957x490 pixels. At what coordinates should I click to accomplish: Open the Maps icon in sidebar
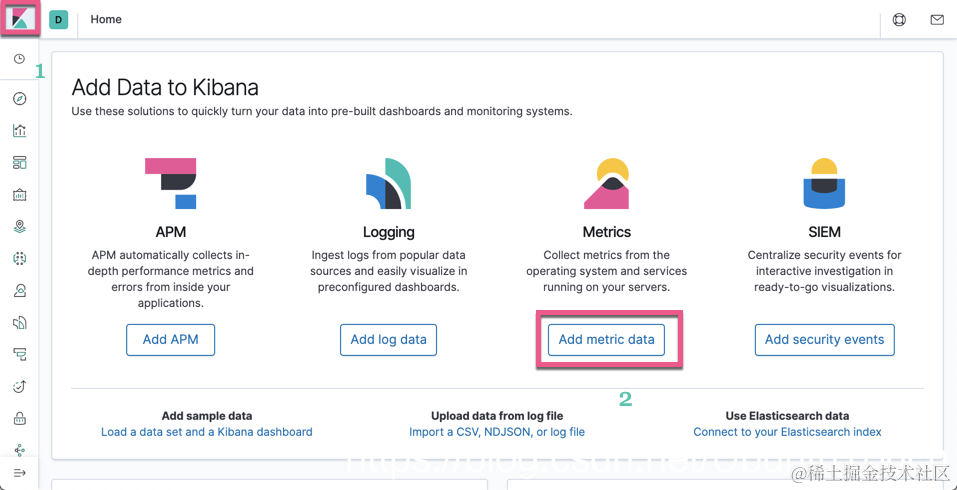(x=19, y=227)
